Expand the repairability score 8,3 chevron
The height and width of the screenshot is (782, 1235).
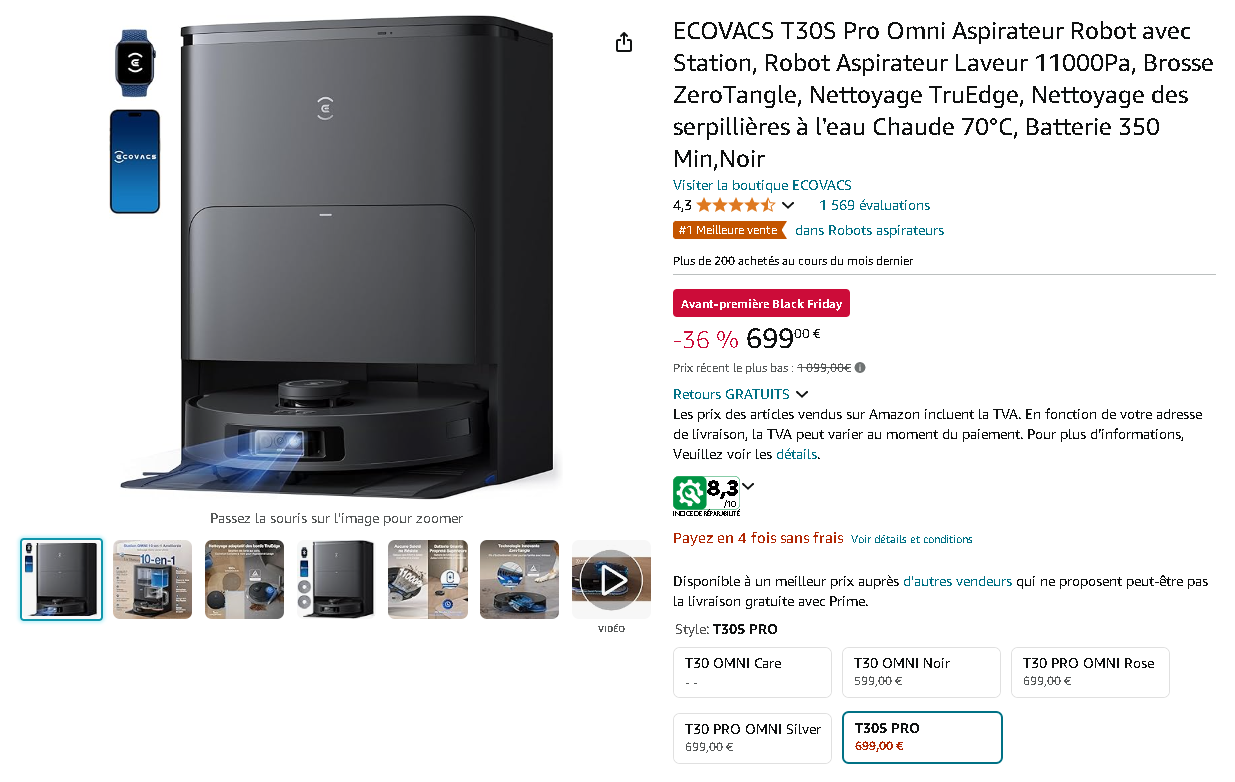tap(748, 486)
